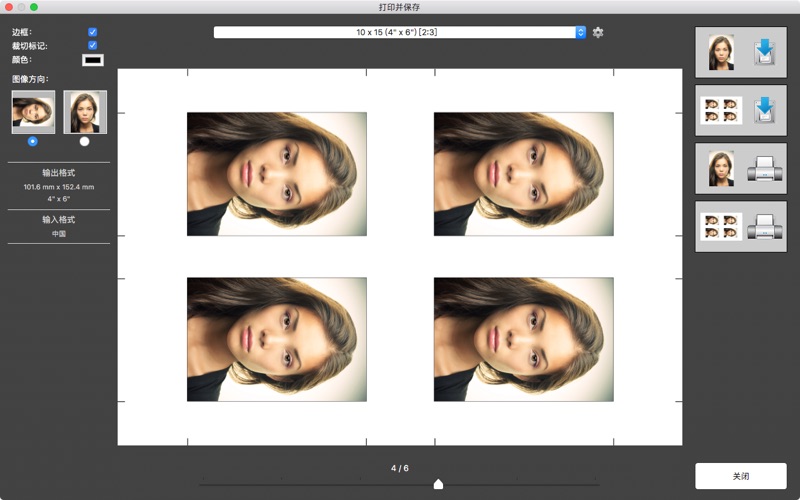The width and height of the screenshot is (800, 500).
Task: Open the 颜色 border color swatch
Action: pyautogui.click(x=93, y=60)
